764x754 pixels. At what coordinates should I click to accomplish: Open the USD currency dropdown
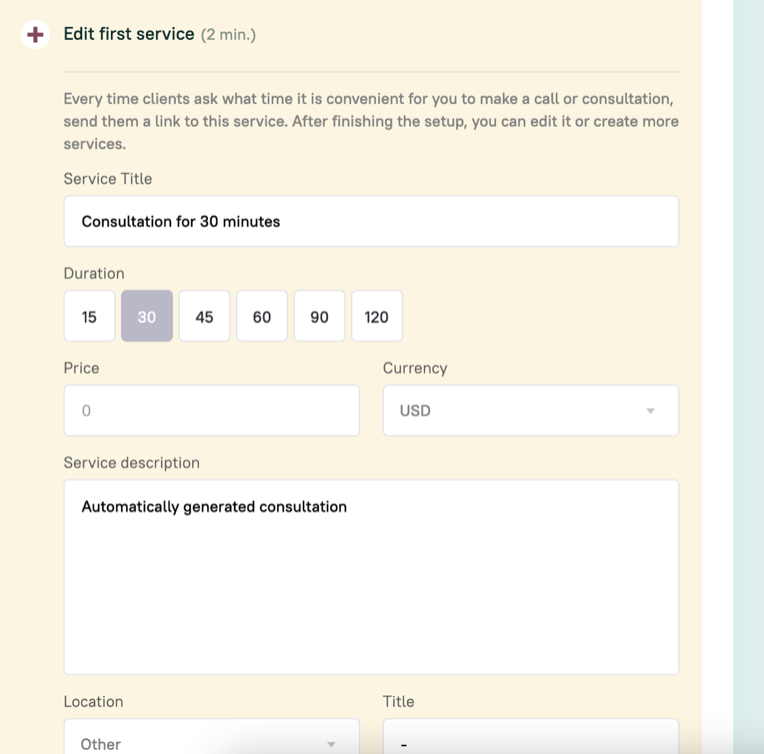[531, 410]
